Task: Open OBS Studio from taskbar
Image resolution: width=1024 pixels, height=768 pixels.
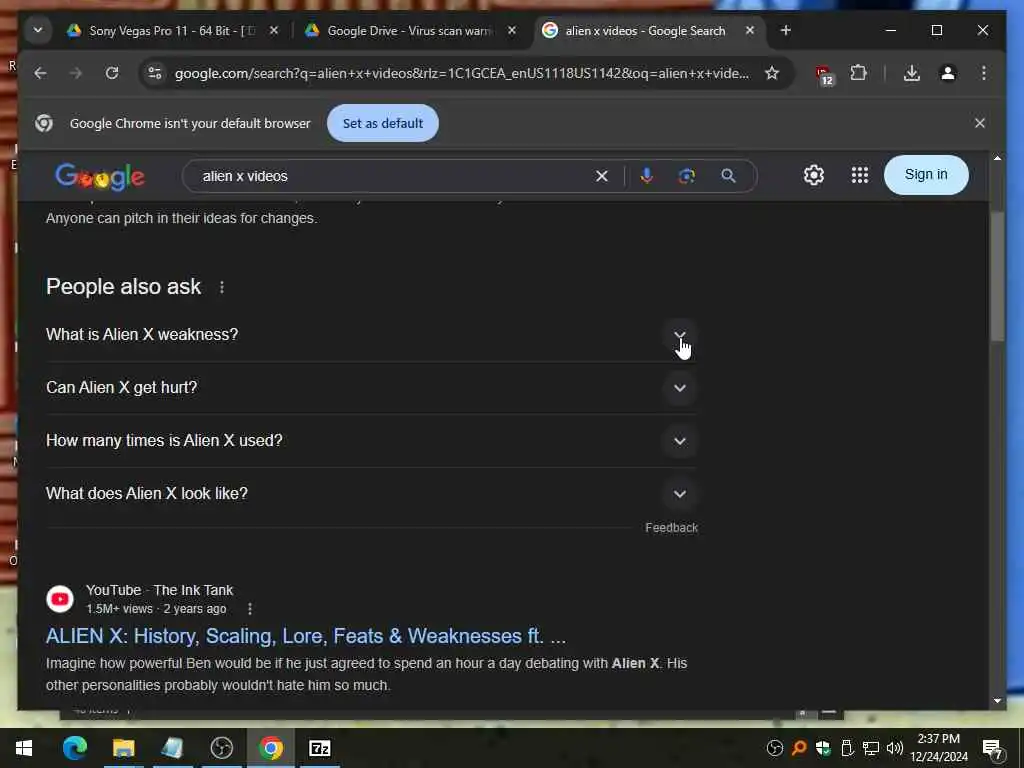Action: pyautogui.click(x=221, y=748)
